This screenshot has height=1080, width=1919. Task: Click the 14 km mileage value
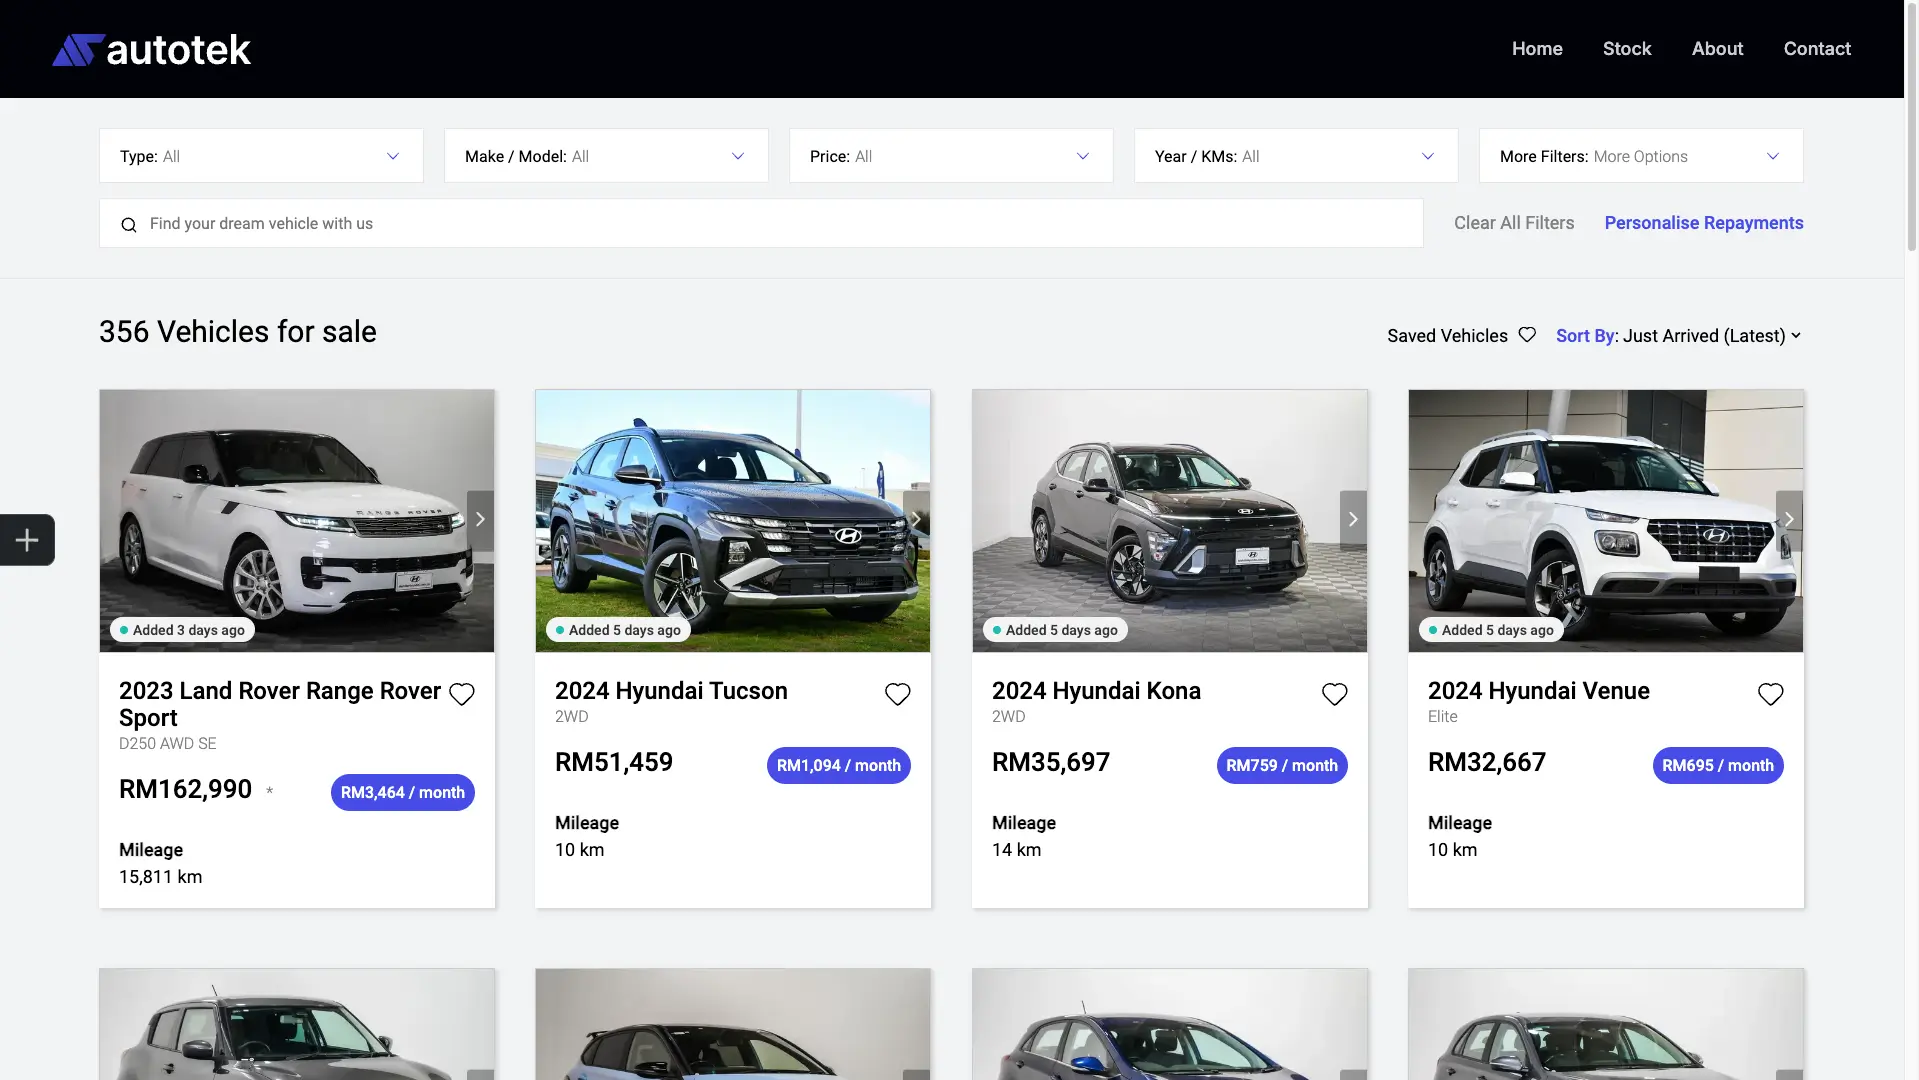pos(1016,850)
